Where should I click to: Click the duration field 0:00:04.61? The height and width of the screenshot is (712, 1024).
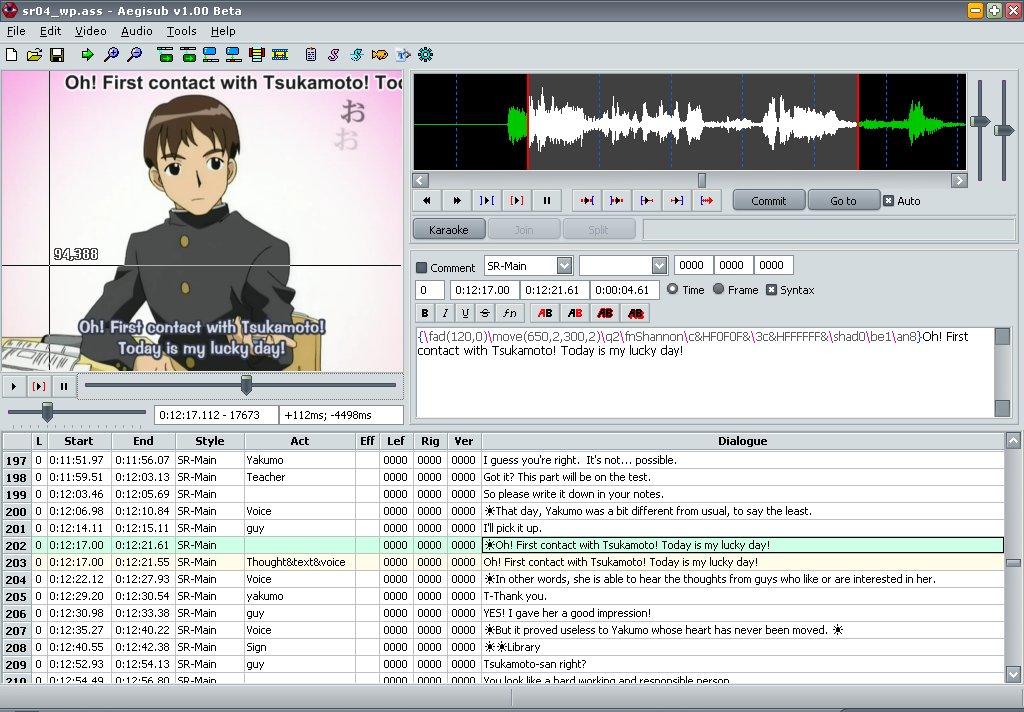[x=624, y=290]
